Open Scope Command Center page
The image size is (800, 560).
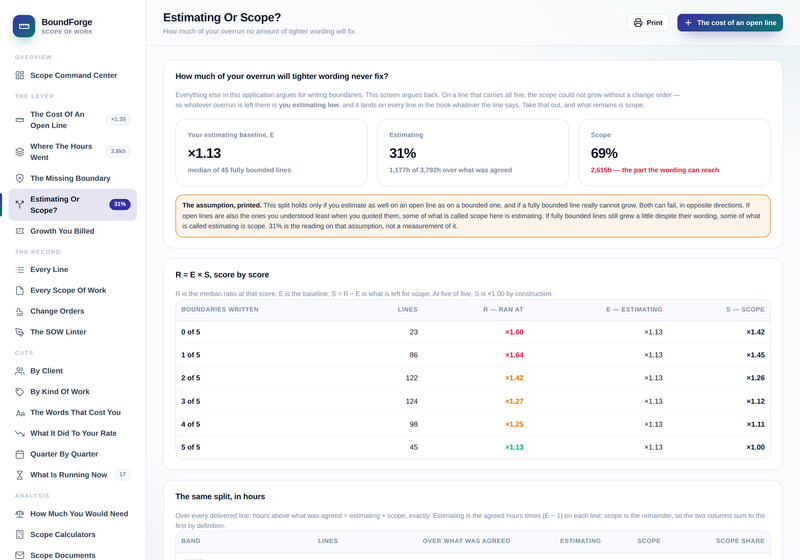point(72,75)
